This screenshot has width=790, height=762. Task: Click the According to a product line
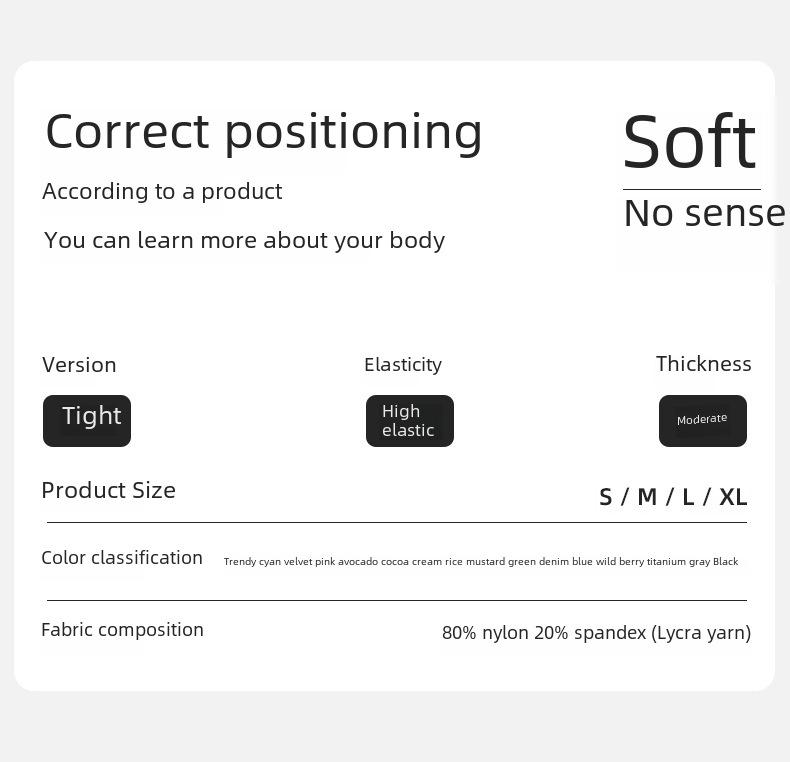tap(162, 192)
